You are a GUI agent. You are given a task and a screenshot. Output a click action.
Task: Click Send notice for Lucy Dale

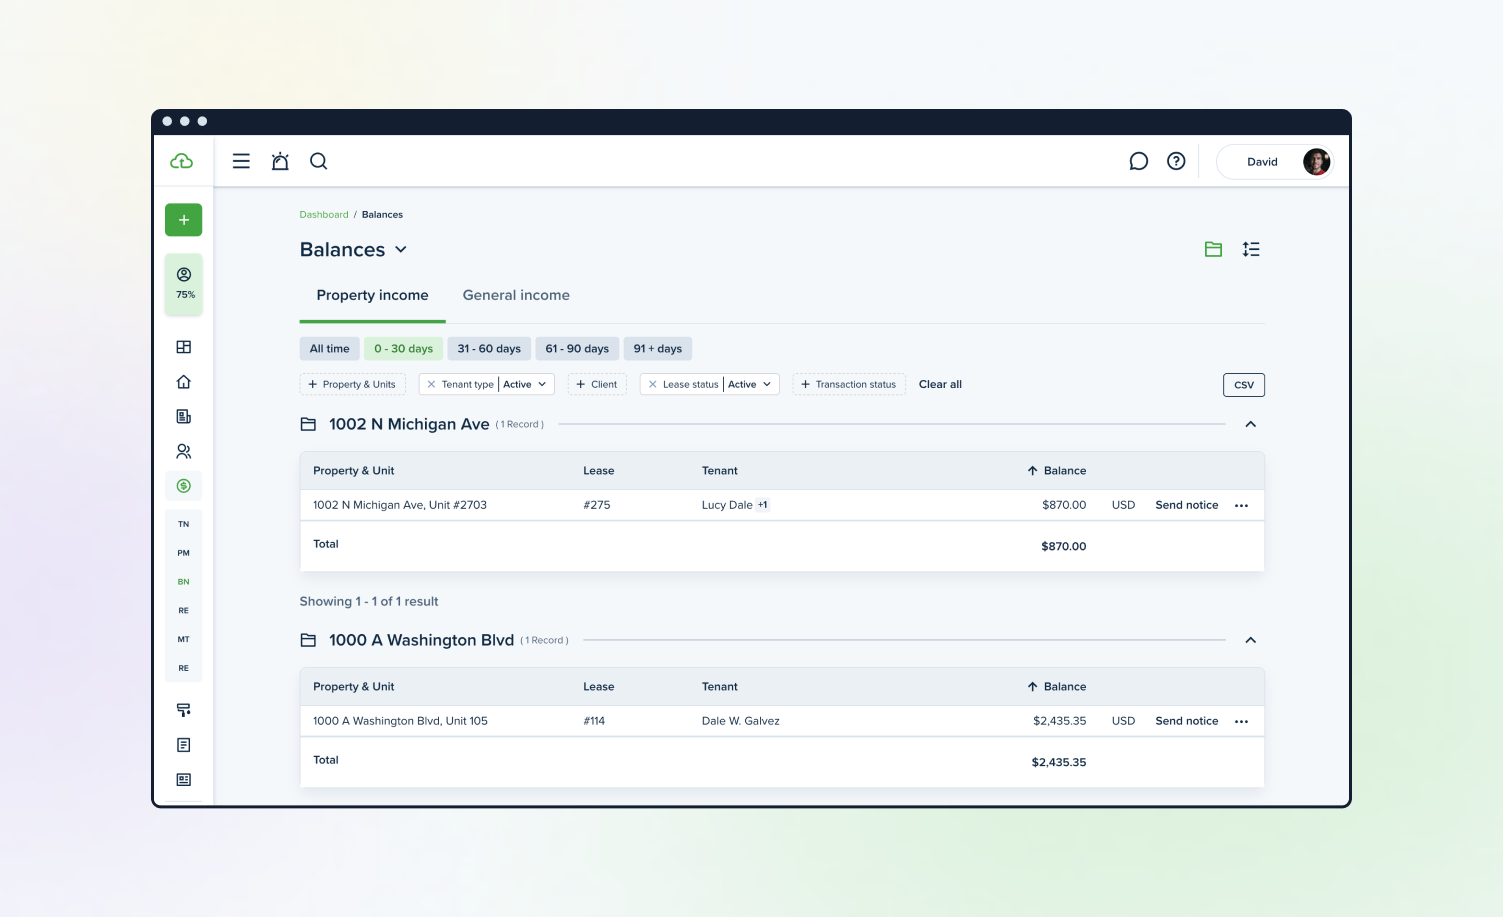(1186, 505)
